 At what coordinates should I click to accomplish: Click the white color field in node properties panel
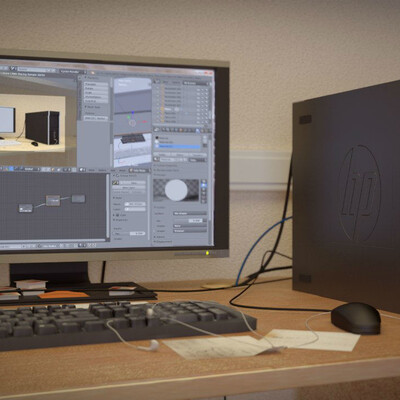point(135,204)
